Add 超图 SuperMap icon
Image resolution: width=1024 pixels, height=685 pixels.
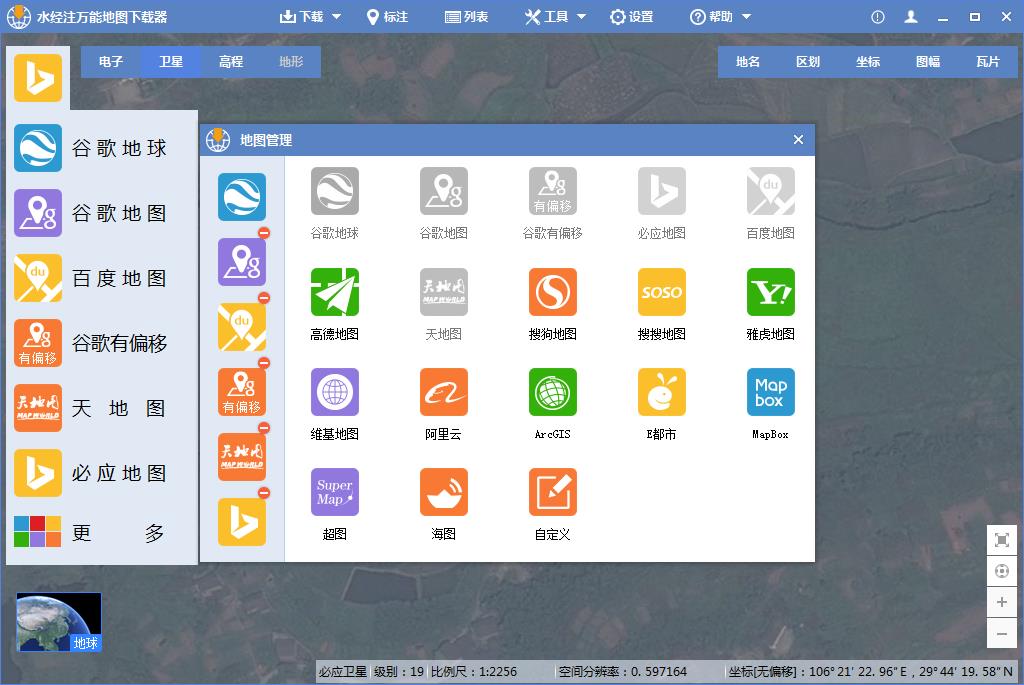coord(334,492)
